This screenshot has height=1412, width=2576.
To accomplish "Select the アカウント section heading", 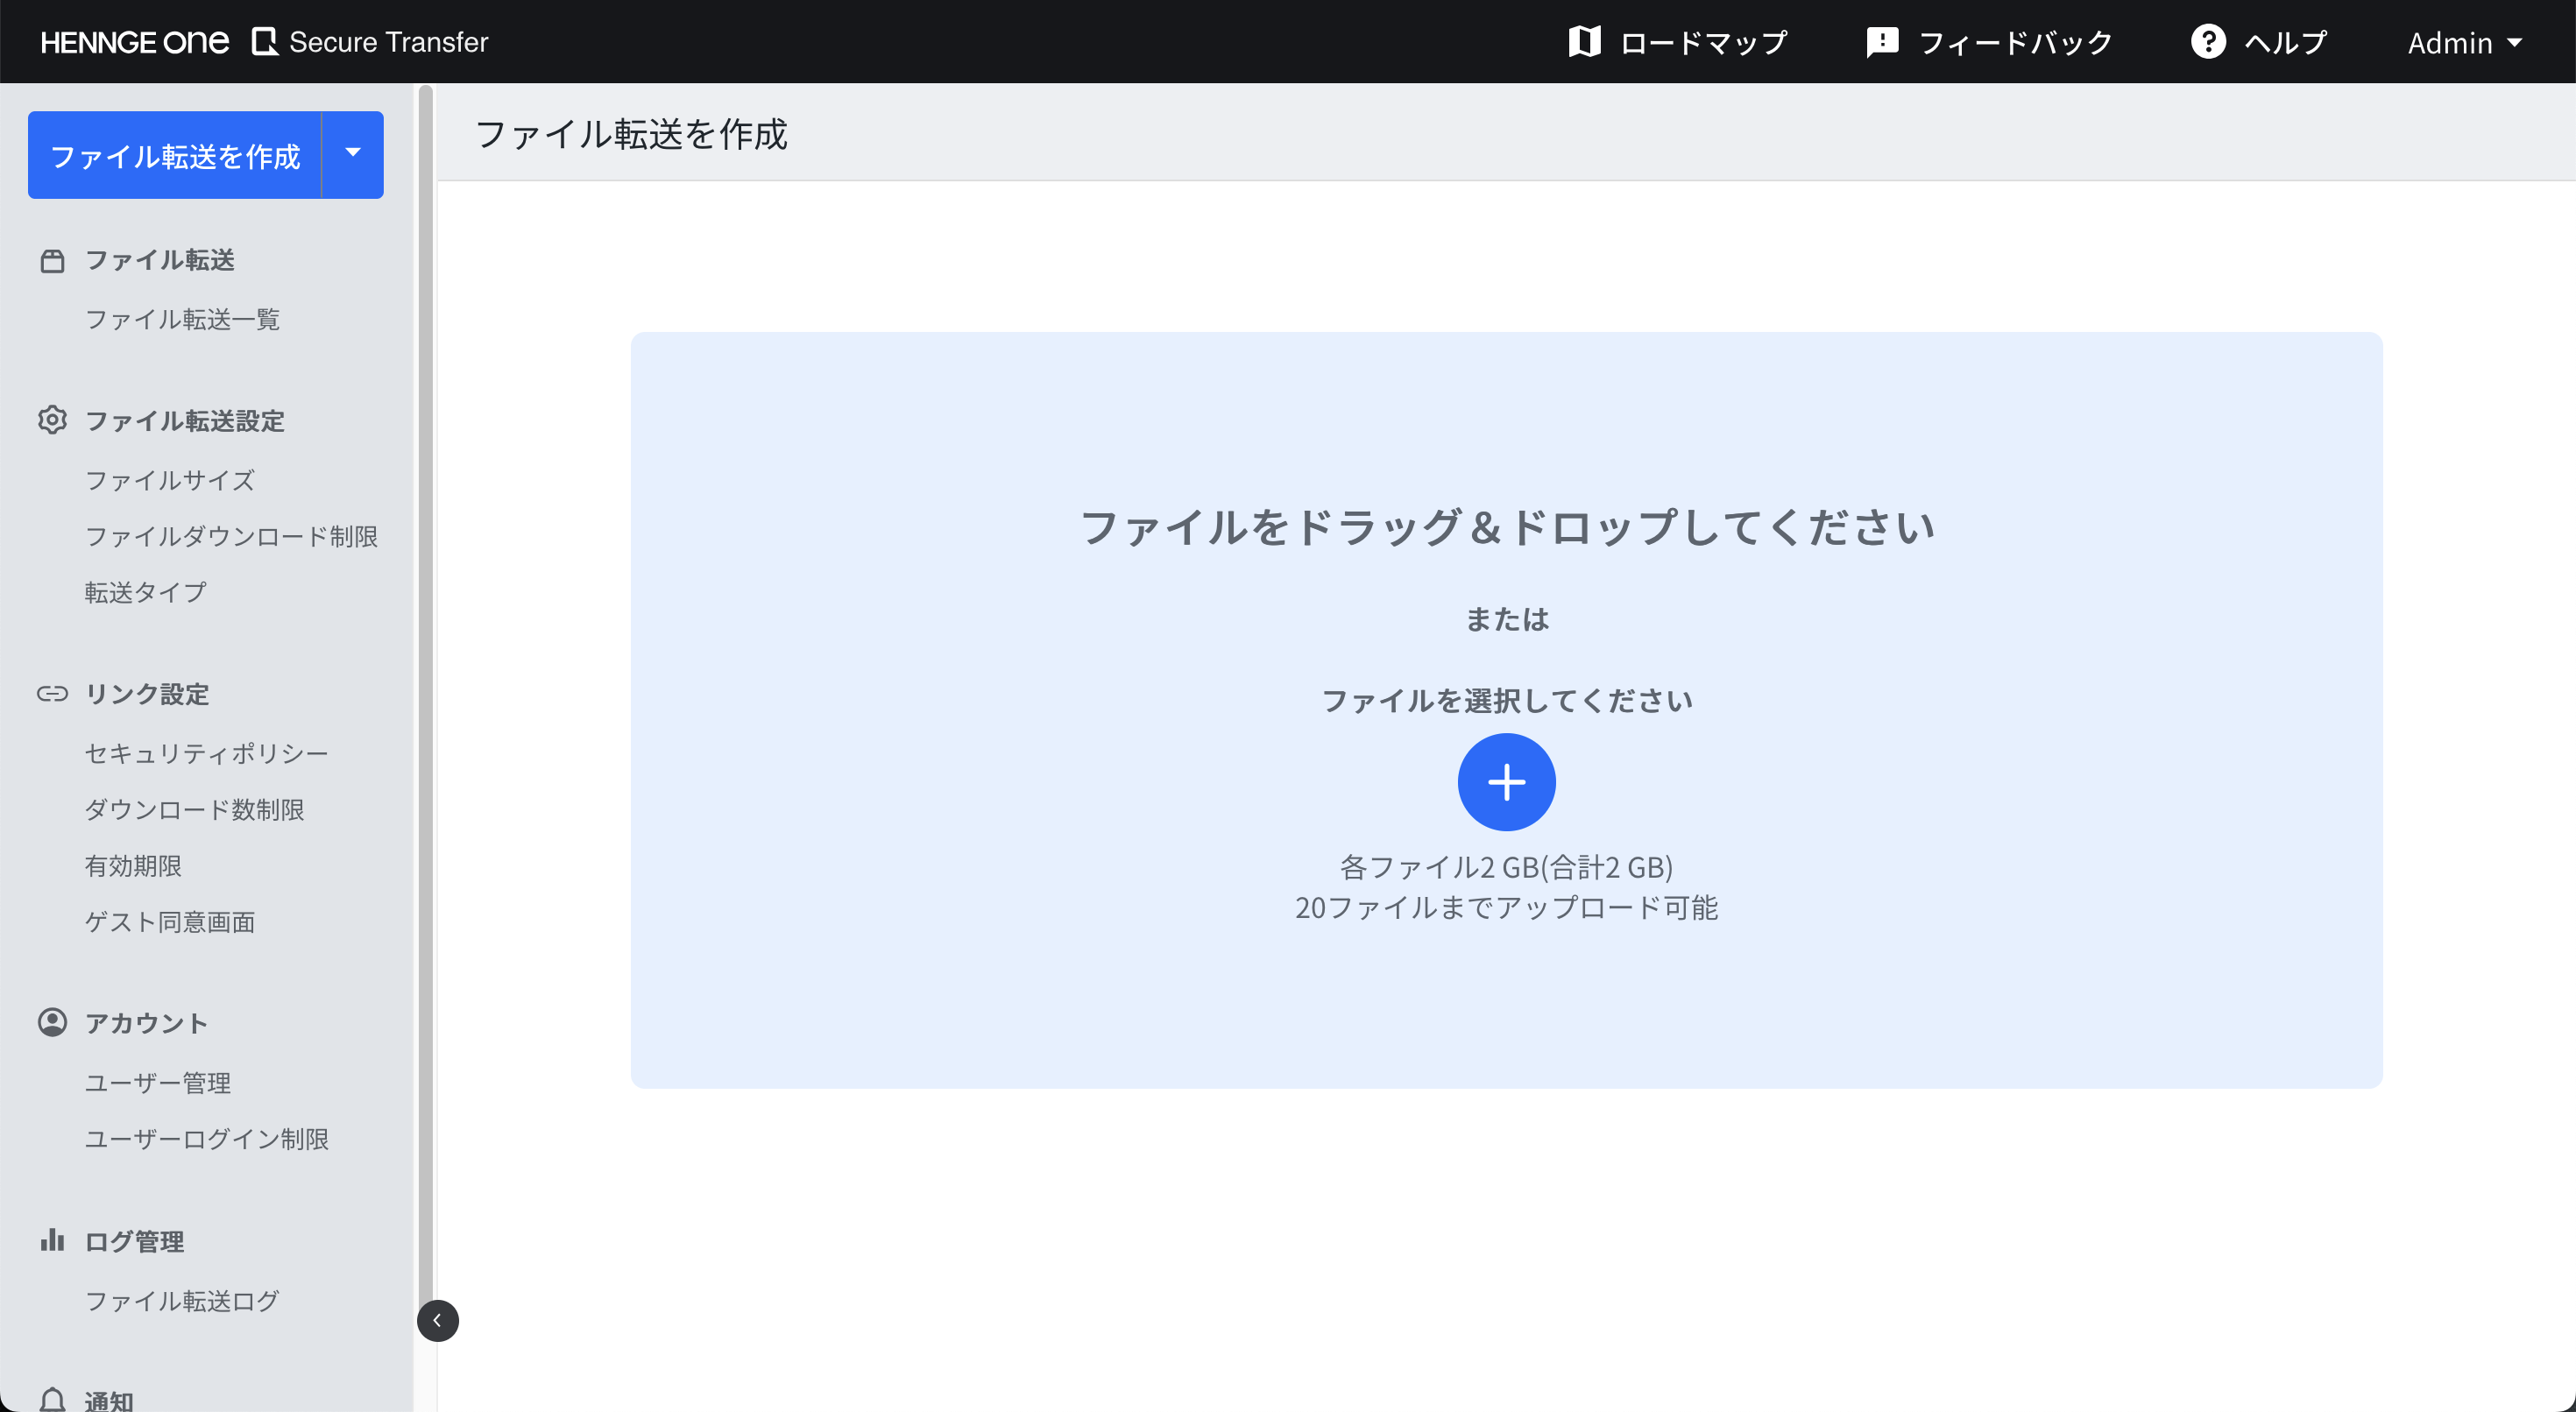I will tap(146, 1022).
